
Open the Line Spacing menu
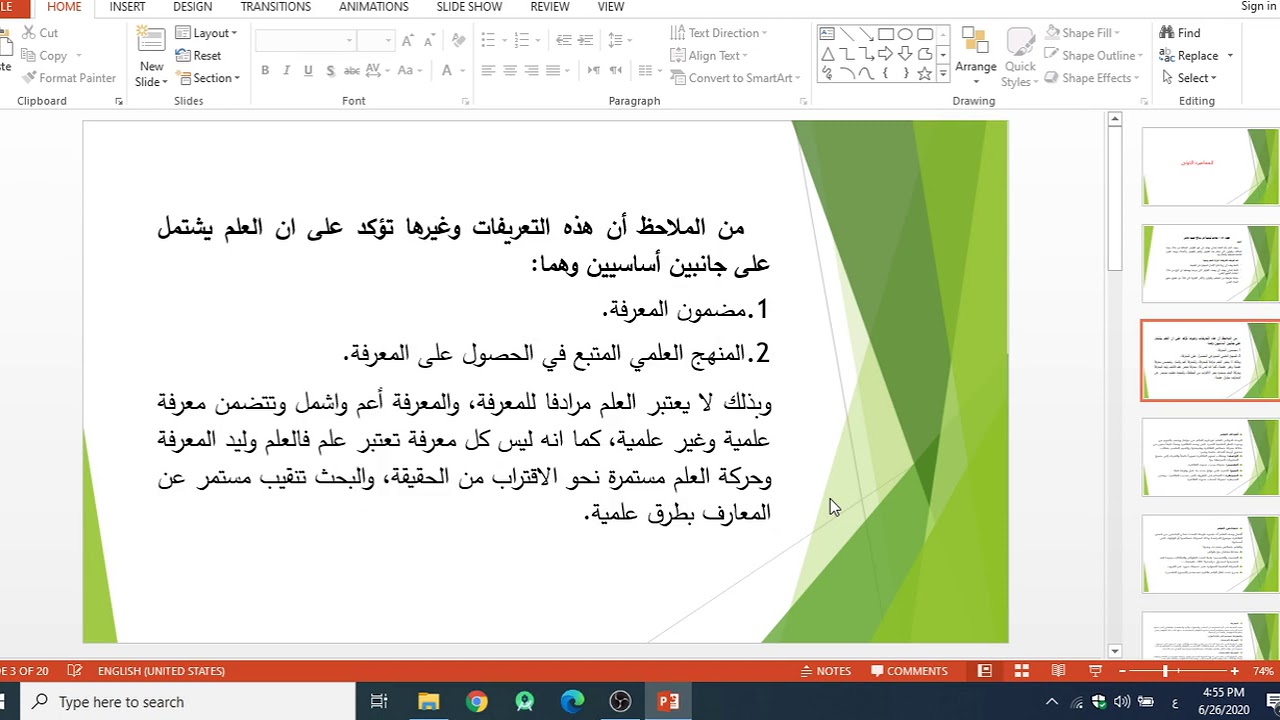pyautogui.click(x=620, y=41)
